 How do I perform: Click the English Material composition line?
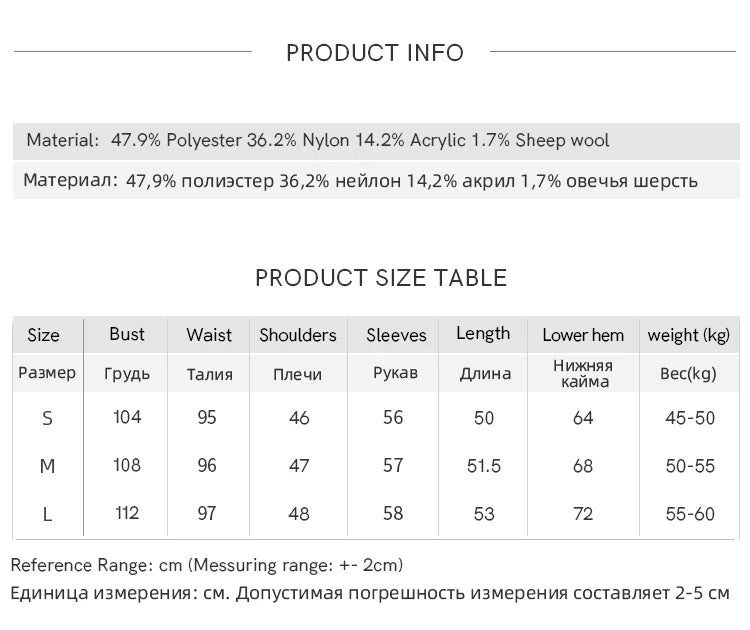tap(317, 141)
